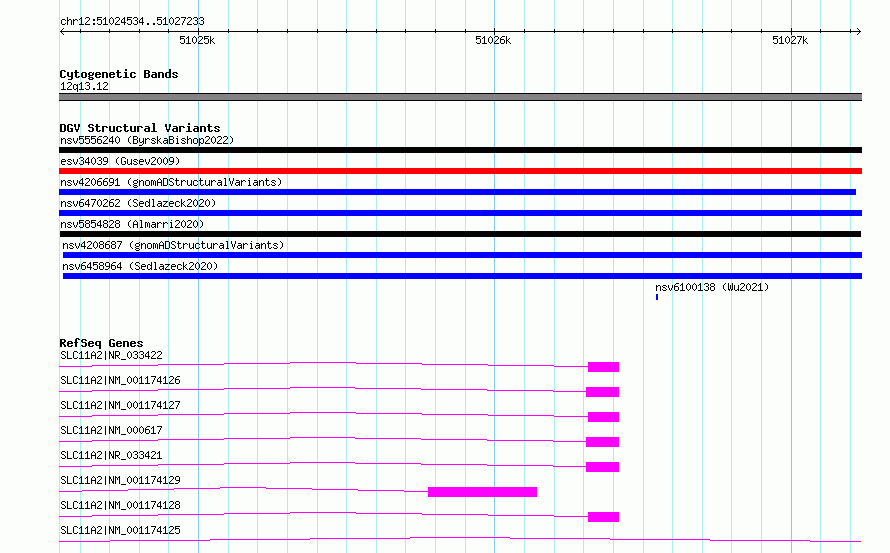Click the Cytogenetic Bands track title
The image size is (890, 553).
pos(119,74)
